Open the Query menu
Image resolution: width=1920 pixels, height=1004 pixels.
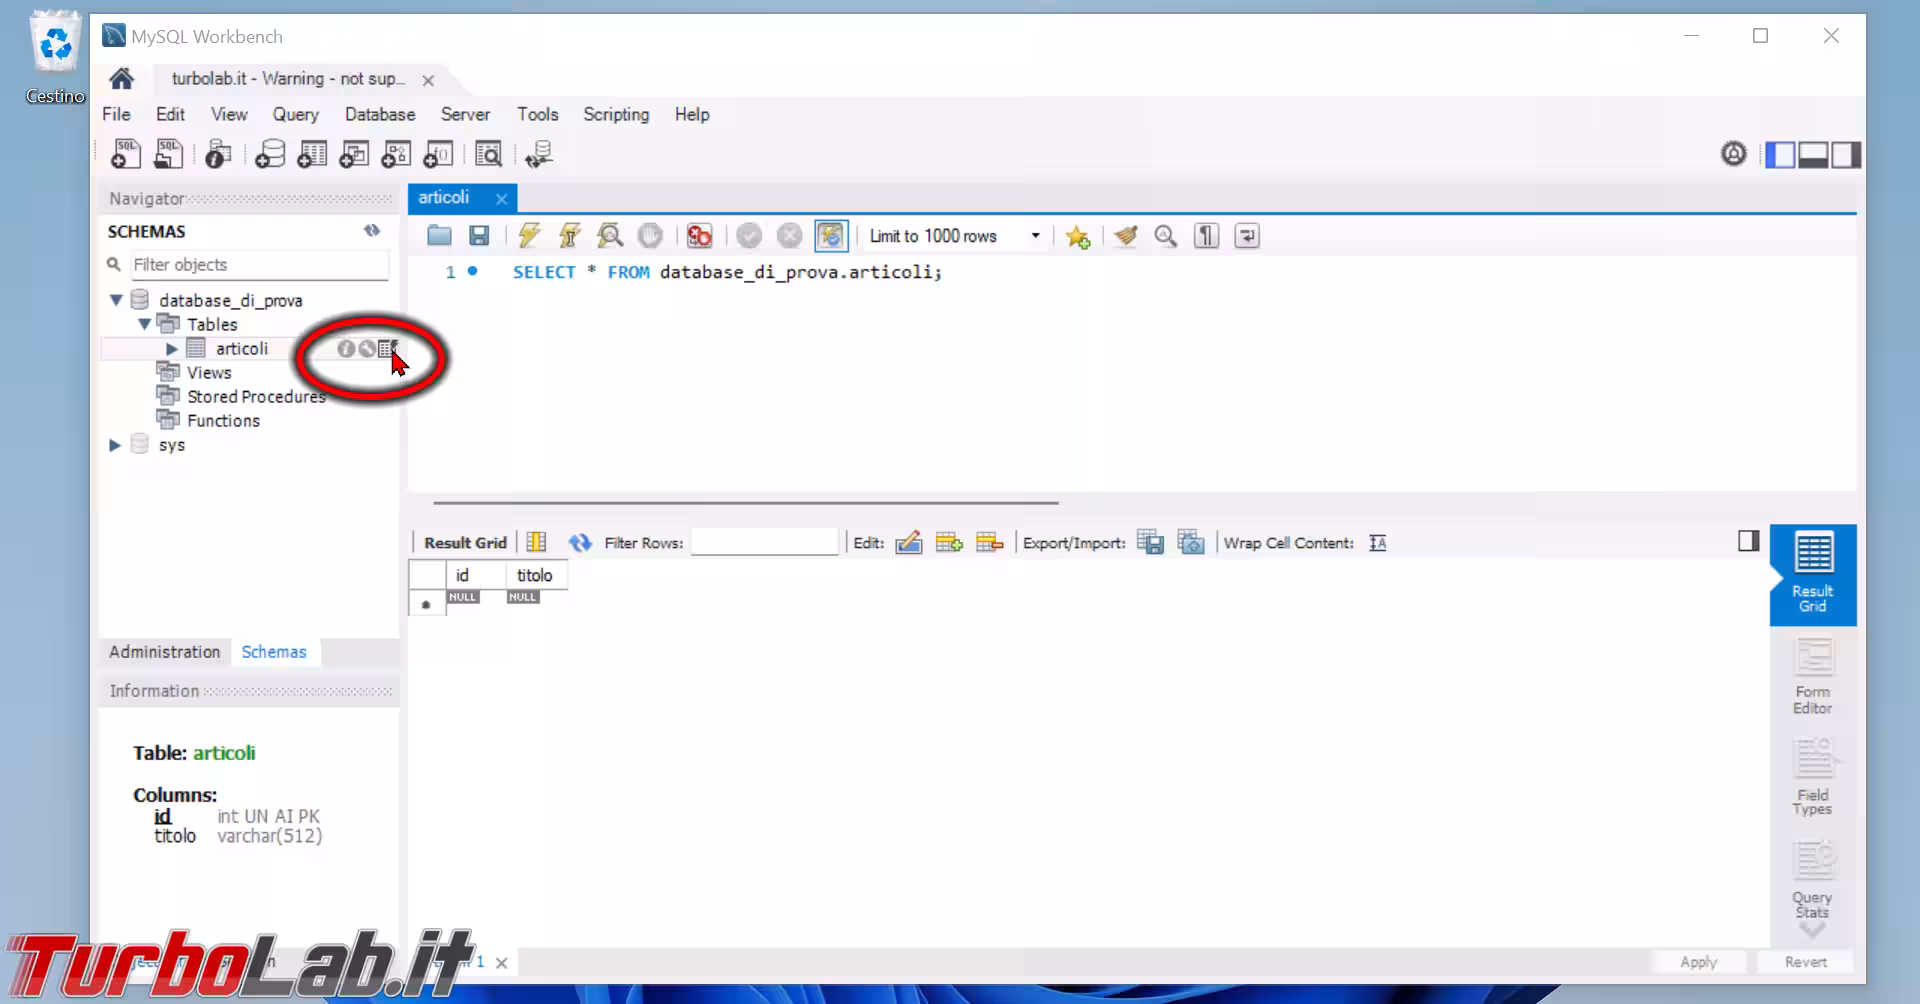point(295,115)
